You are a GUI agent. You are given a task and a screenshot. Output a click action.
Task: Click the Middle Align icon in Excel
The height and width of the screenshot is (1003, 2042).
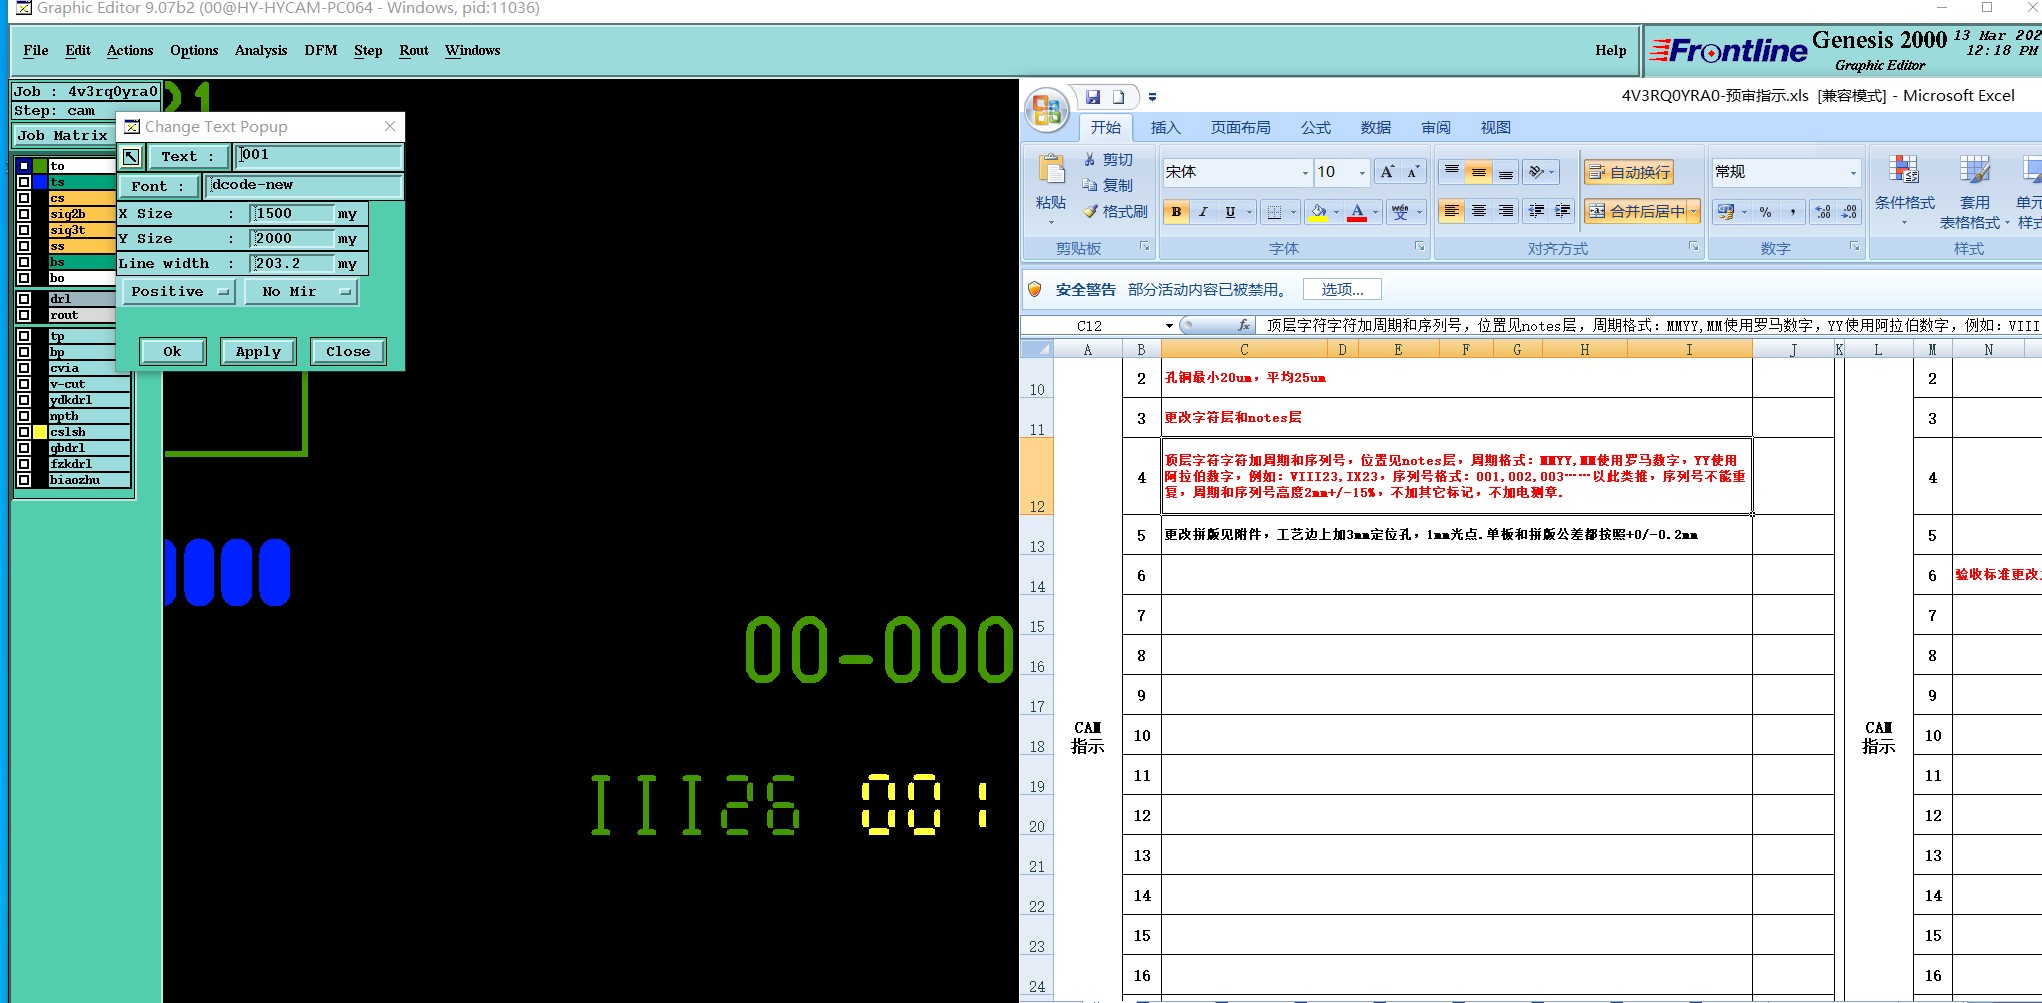tap(1478, 172)
